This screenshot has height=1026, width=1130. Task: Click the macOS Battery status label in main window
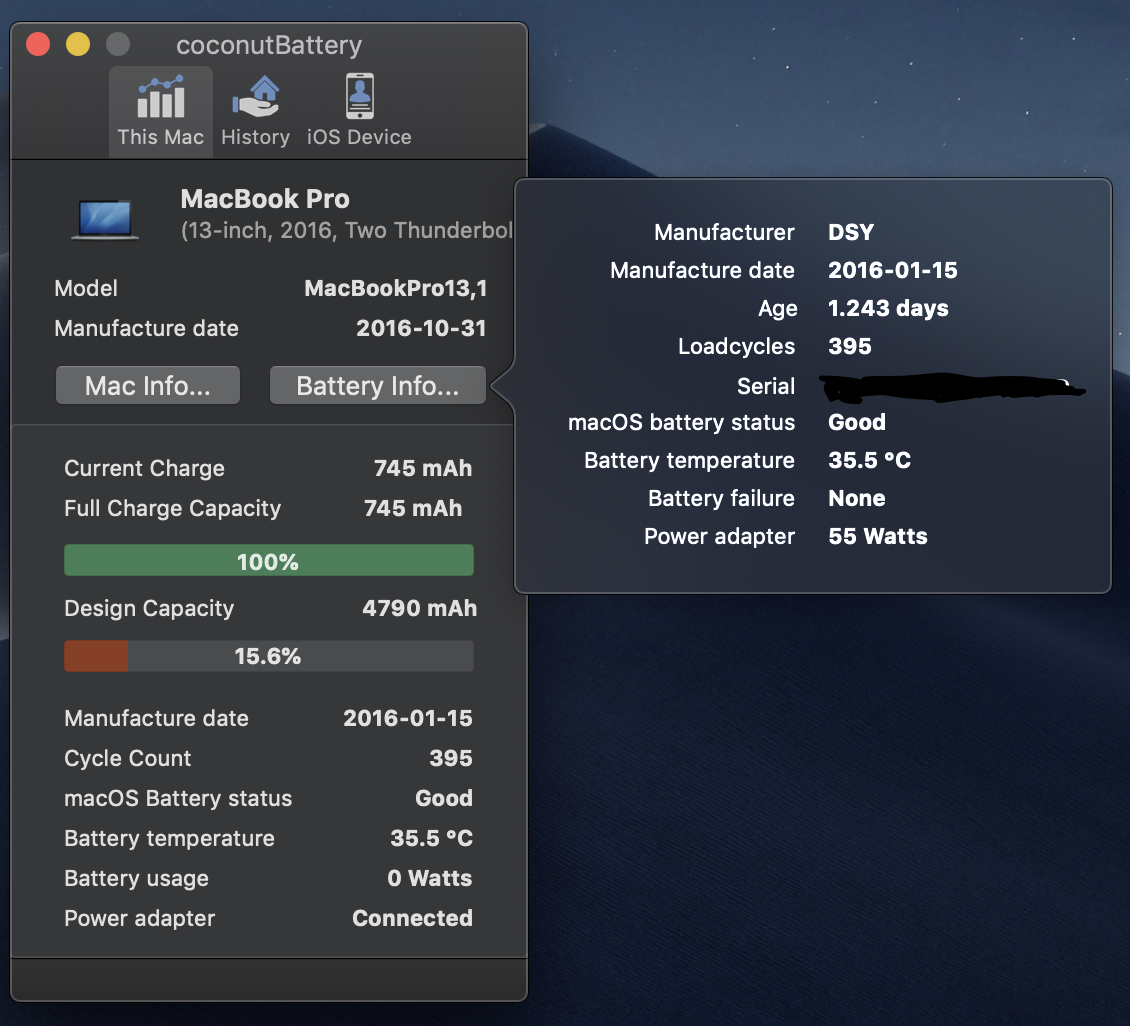[178, 798]
